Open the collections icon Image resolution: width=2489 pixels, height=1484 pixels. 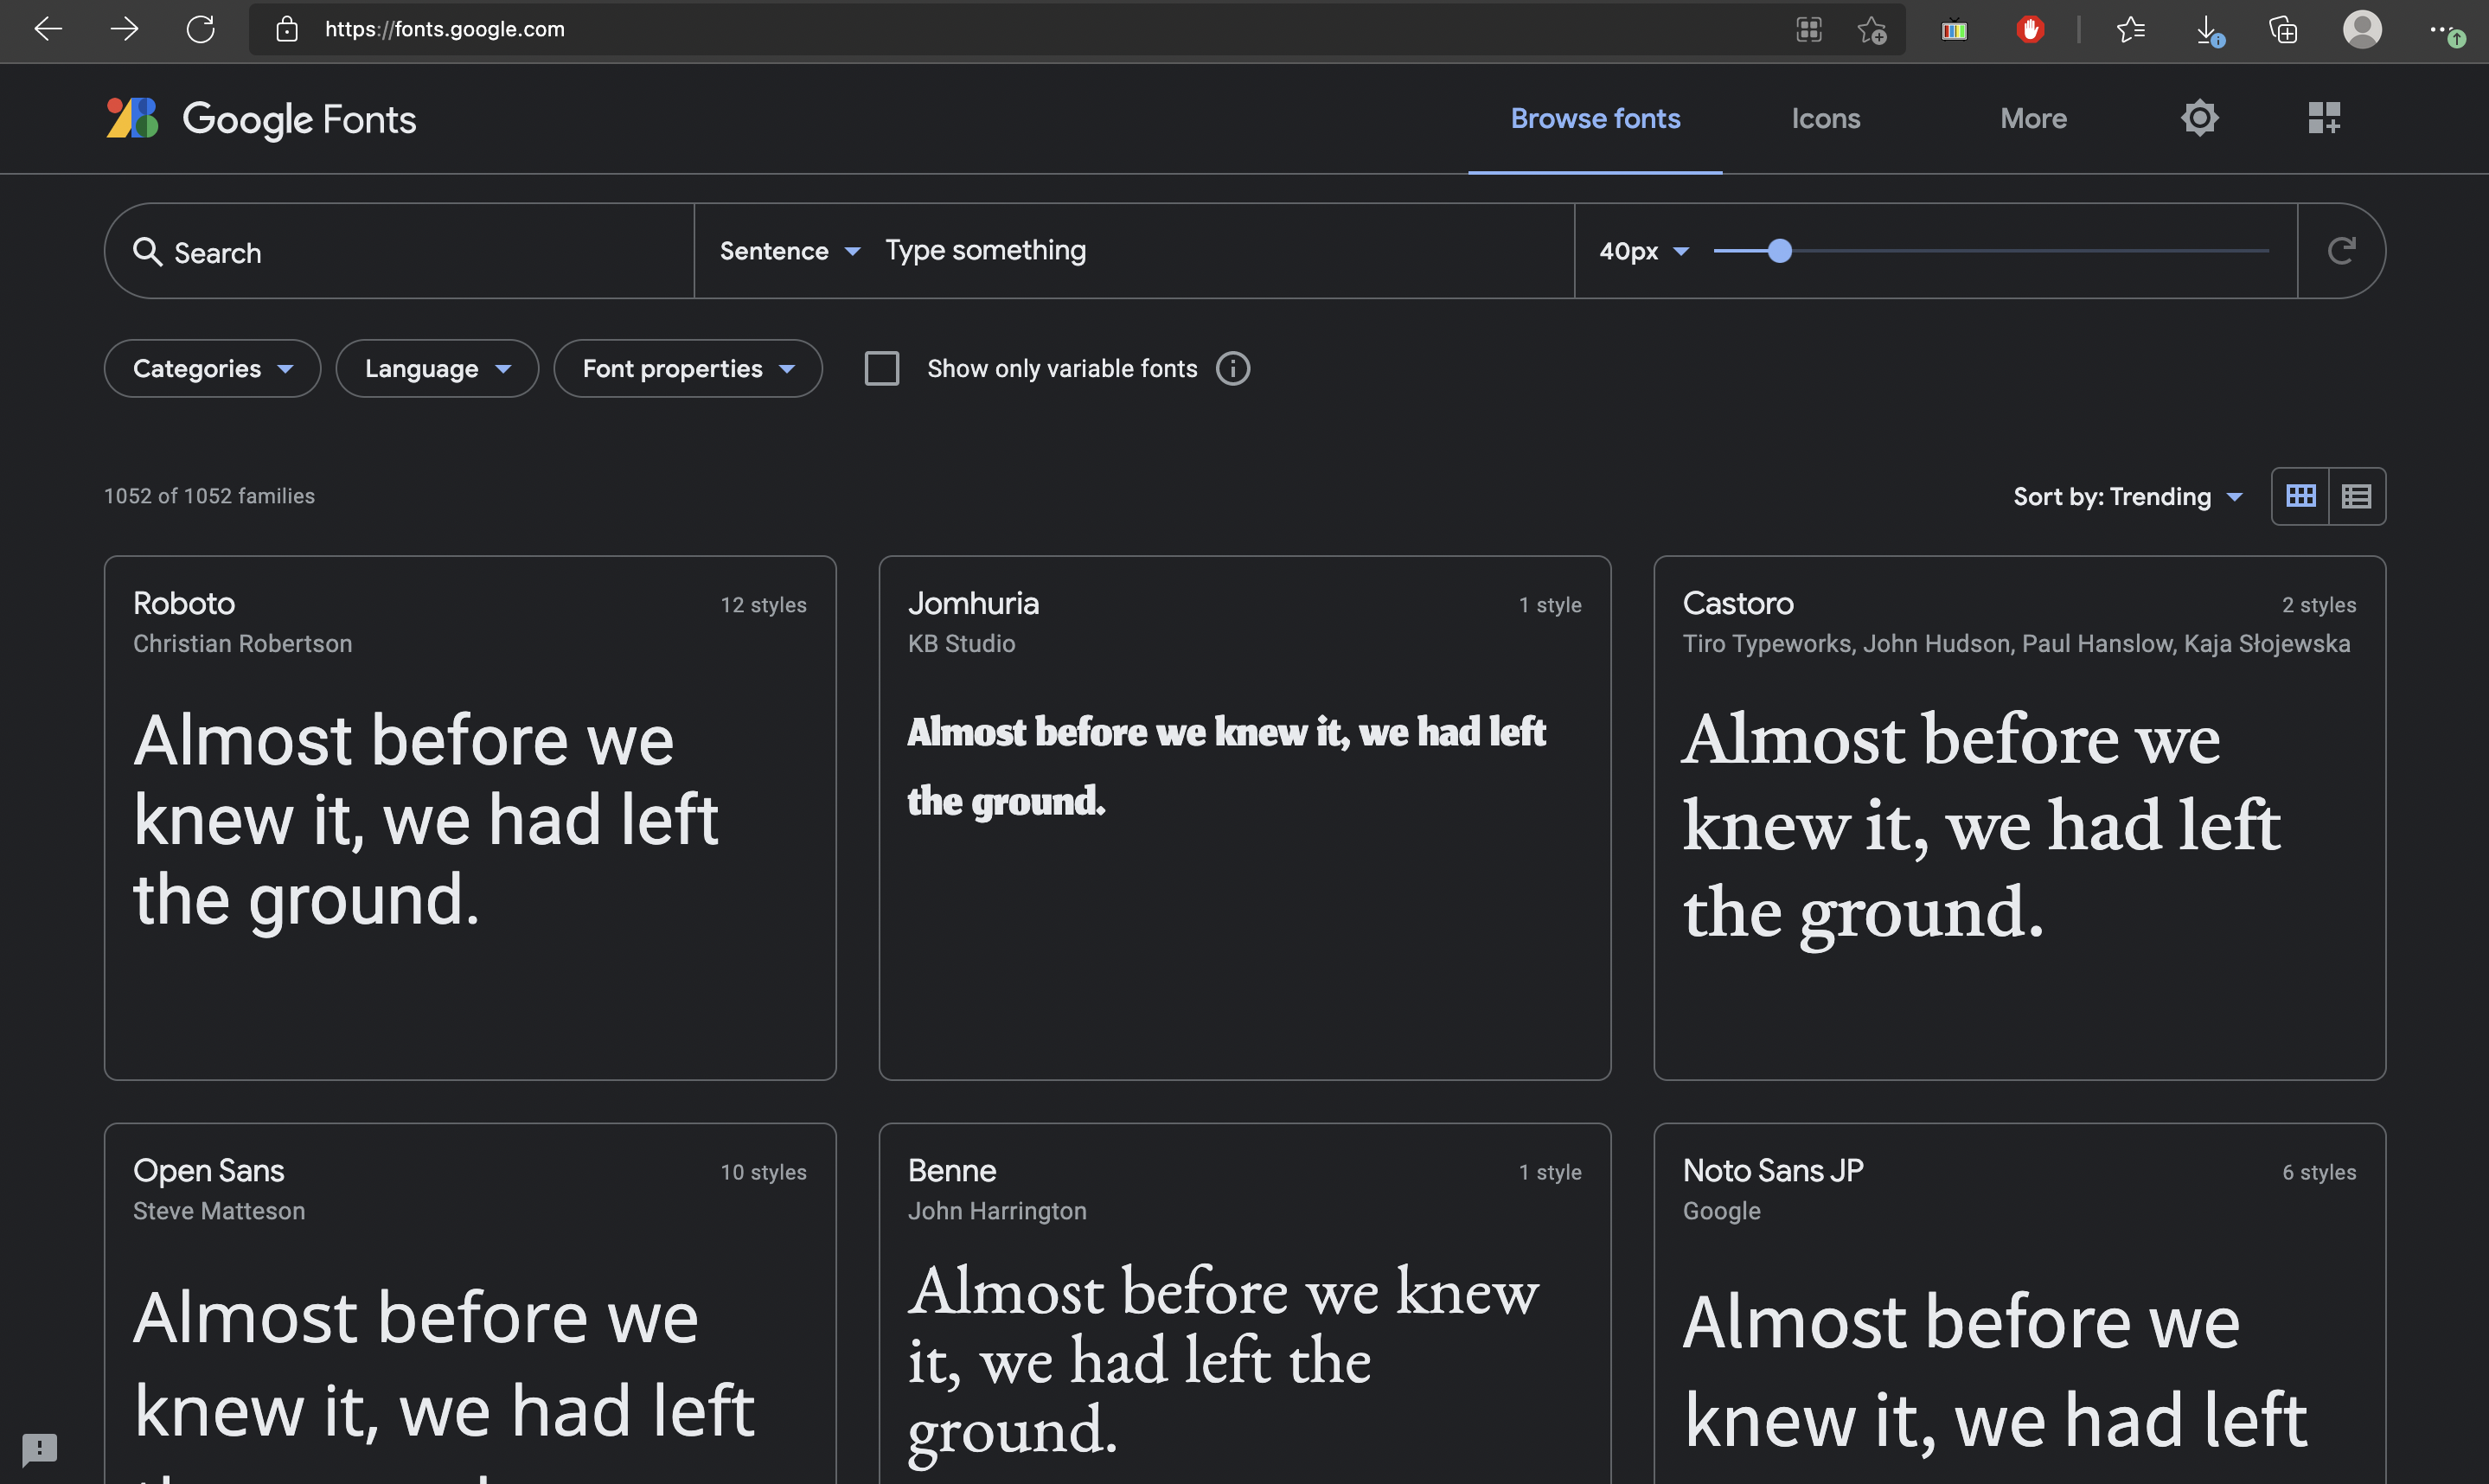point(2283,29)
